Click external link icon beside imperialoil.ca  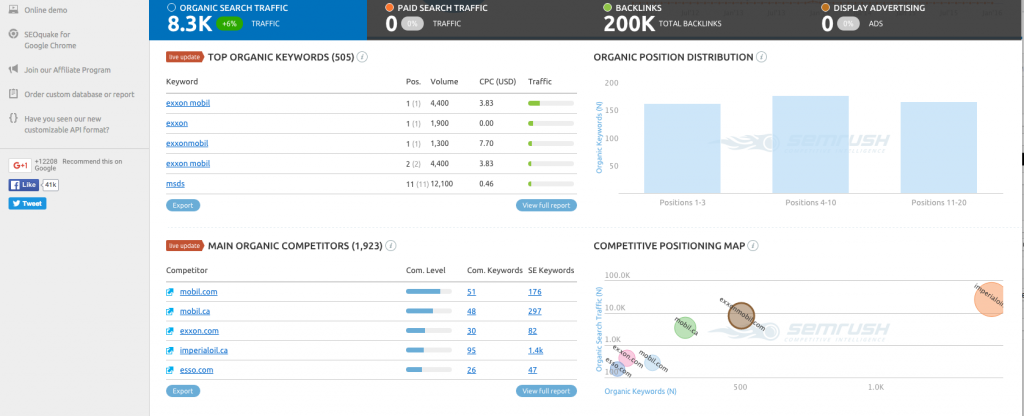(170, 351)
